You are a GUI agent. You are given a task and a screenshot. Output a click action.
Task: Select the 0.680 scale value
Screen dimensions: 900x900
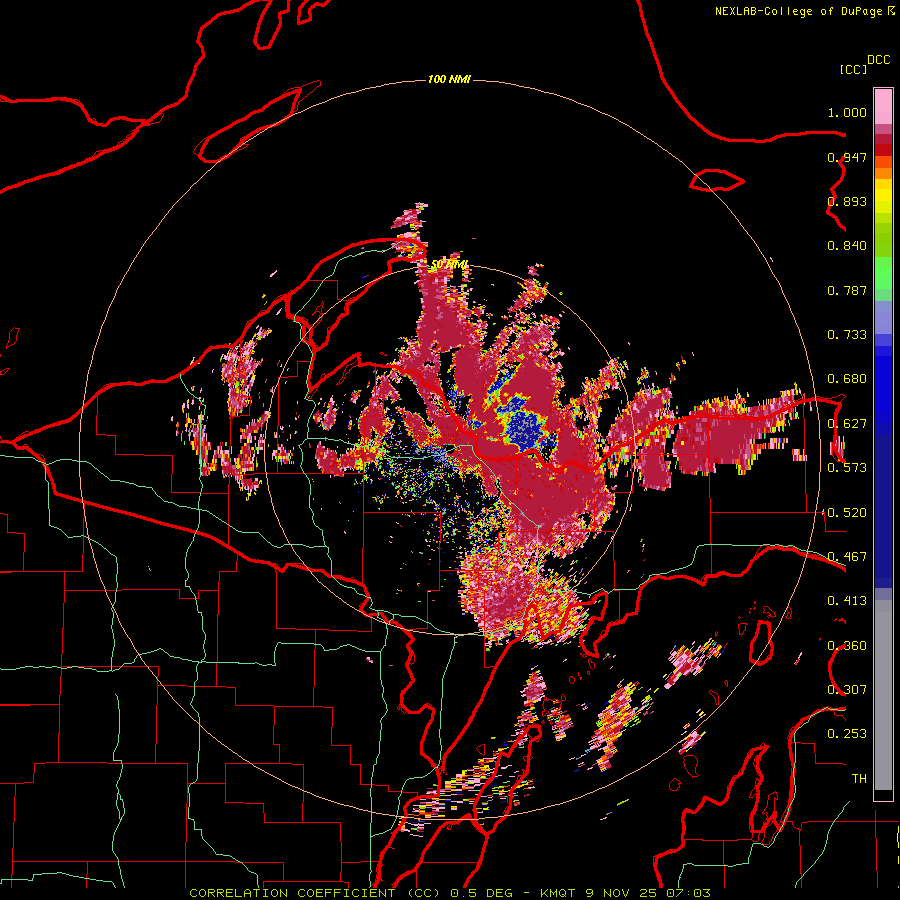click(x=847, y=379)
